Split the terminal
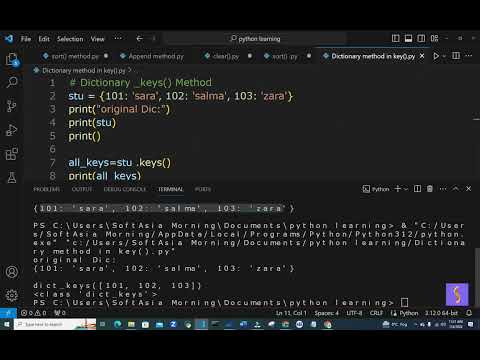 [417, 189]
